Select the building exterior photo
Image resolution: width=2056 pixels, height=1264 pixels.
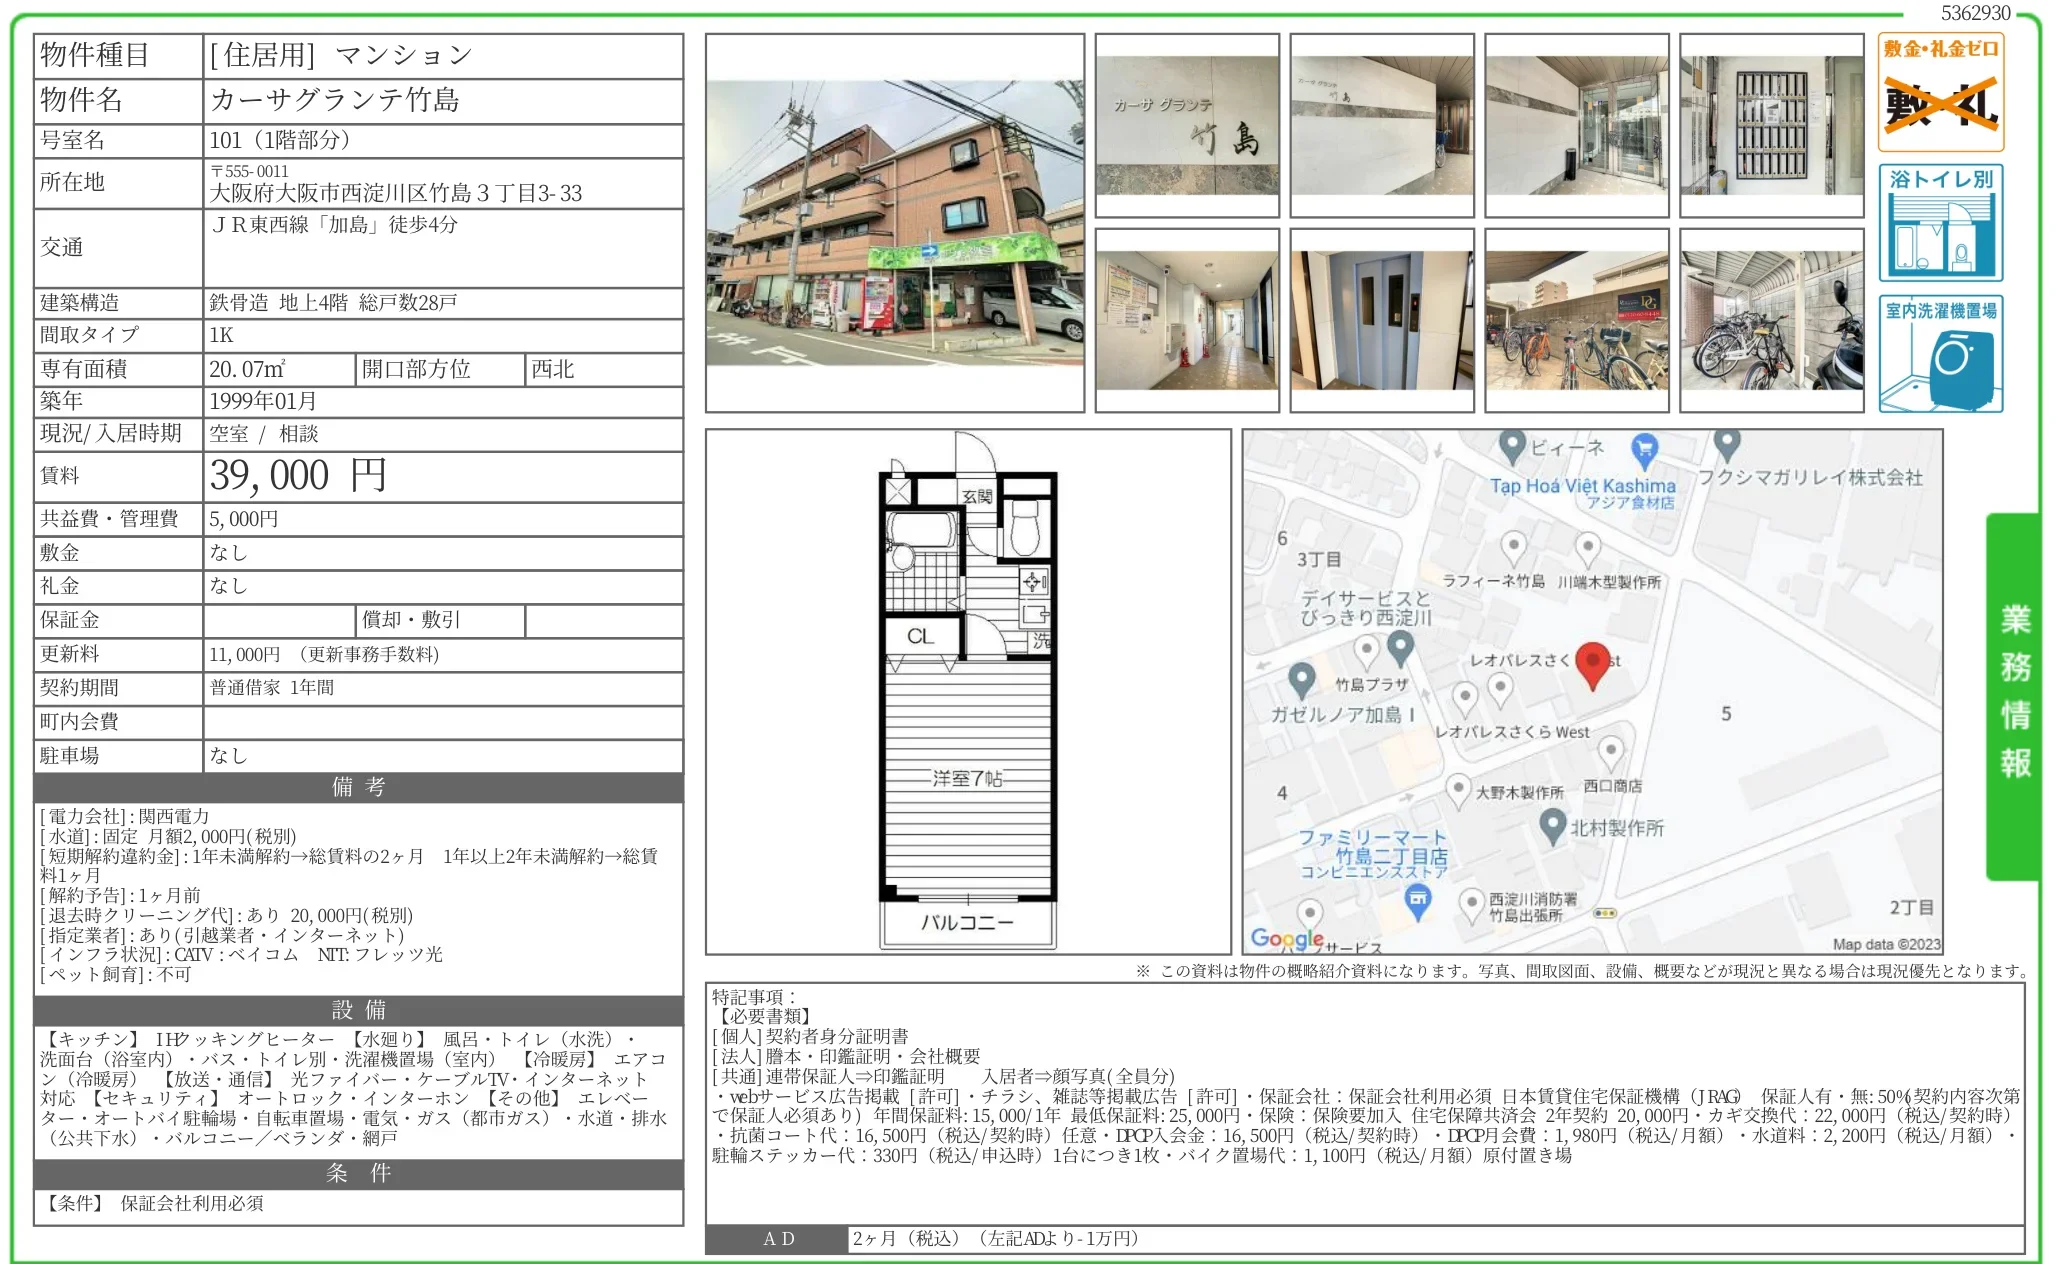[893, 227]
